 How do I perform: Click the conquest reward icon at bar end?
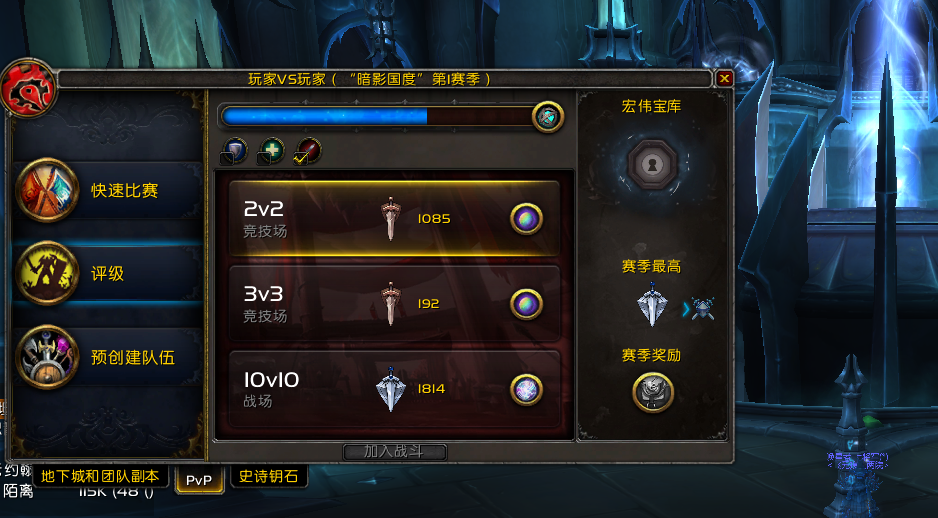[x=547, y=117]
